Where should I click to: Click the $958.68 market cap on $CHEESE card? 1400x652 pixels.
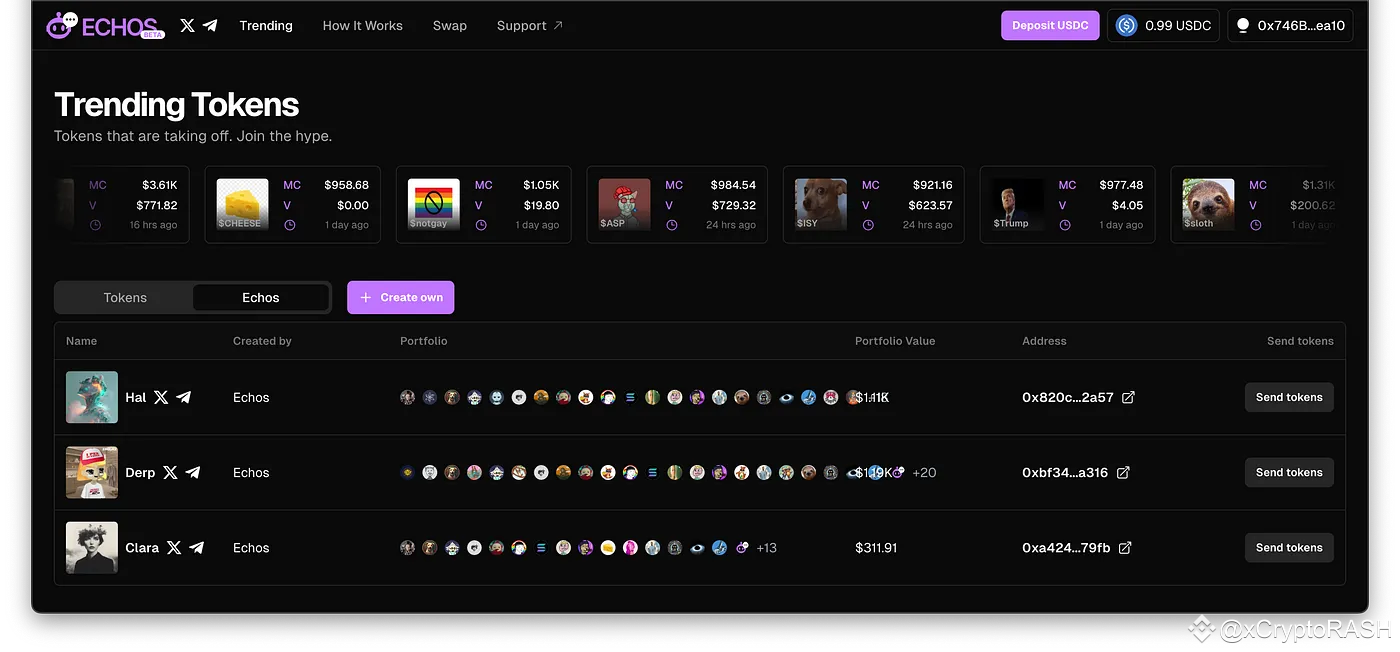click(x=346, y=185)
